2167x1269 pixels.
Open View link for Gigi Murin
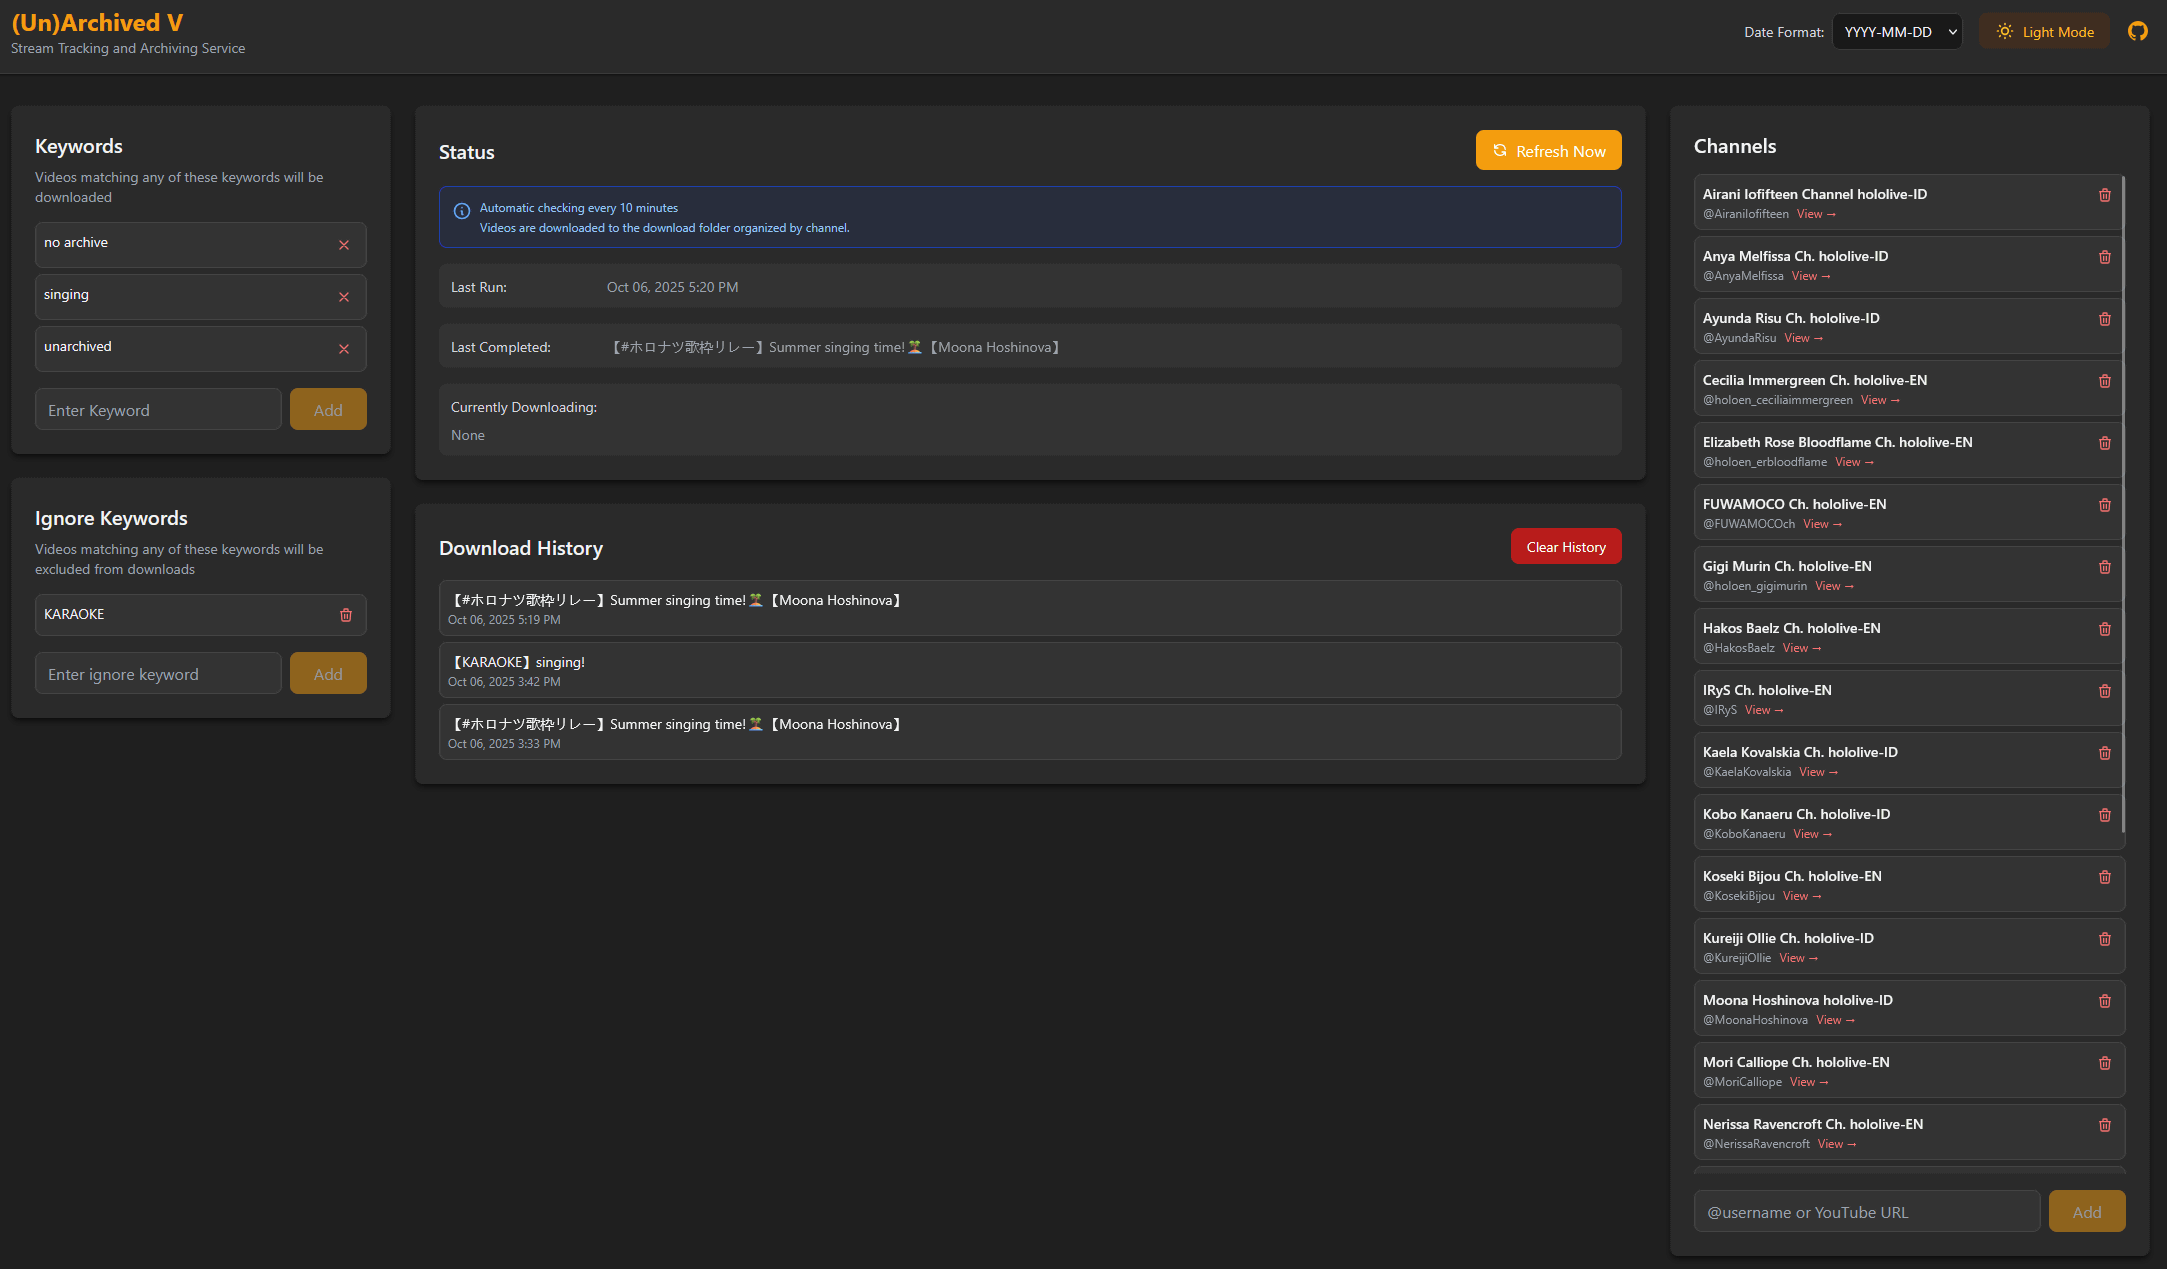(1834, 586)
